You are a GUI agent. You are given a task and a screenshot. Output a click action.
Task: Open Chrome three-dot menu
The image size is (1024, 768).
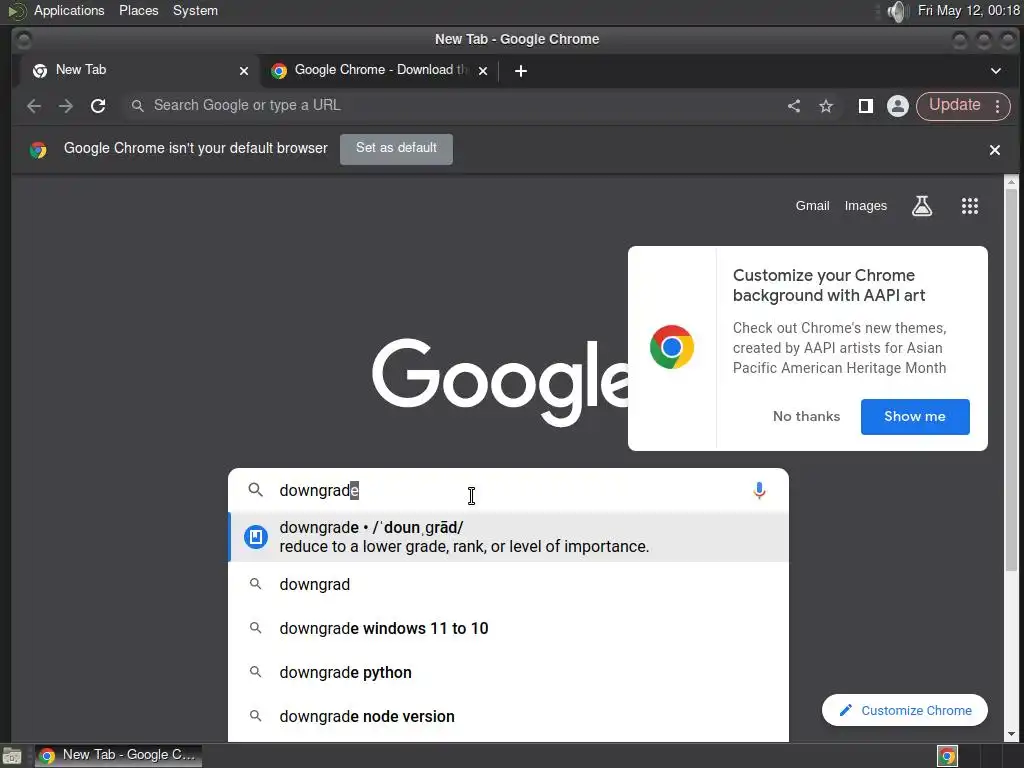point(997,106)
